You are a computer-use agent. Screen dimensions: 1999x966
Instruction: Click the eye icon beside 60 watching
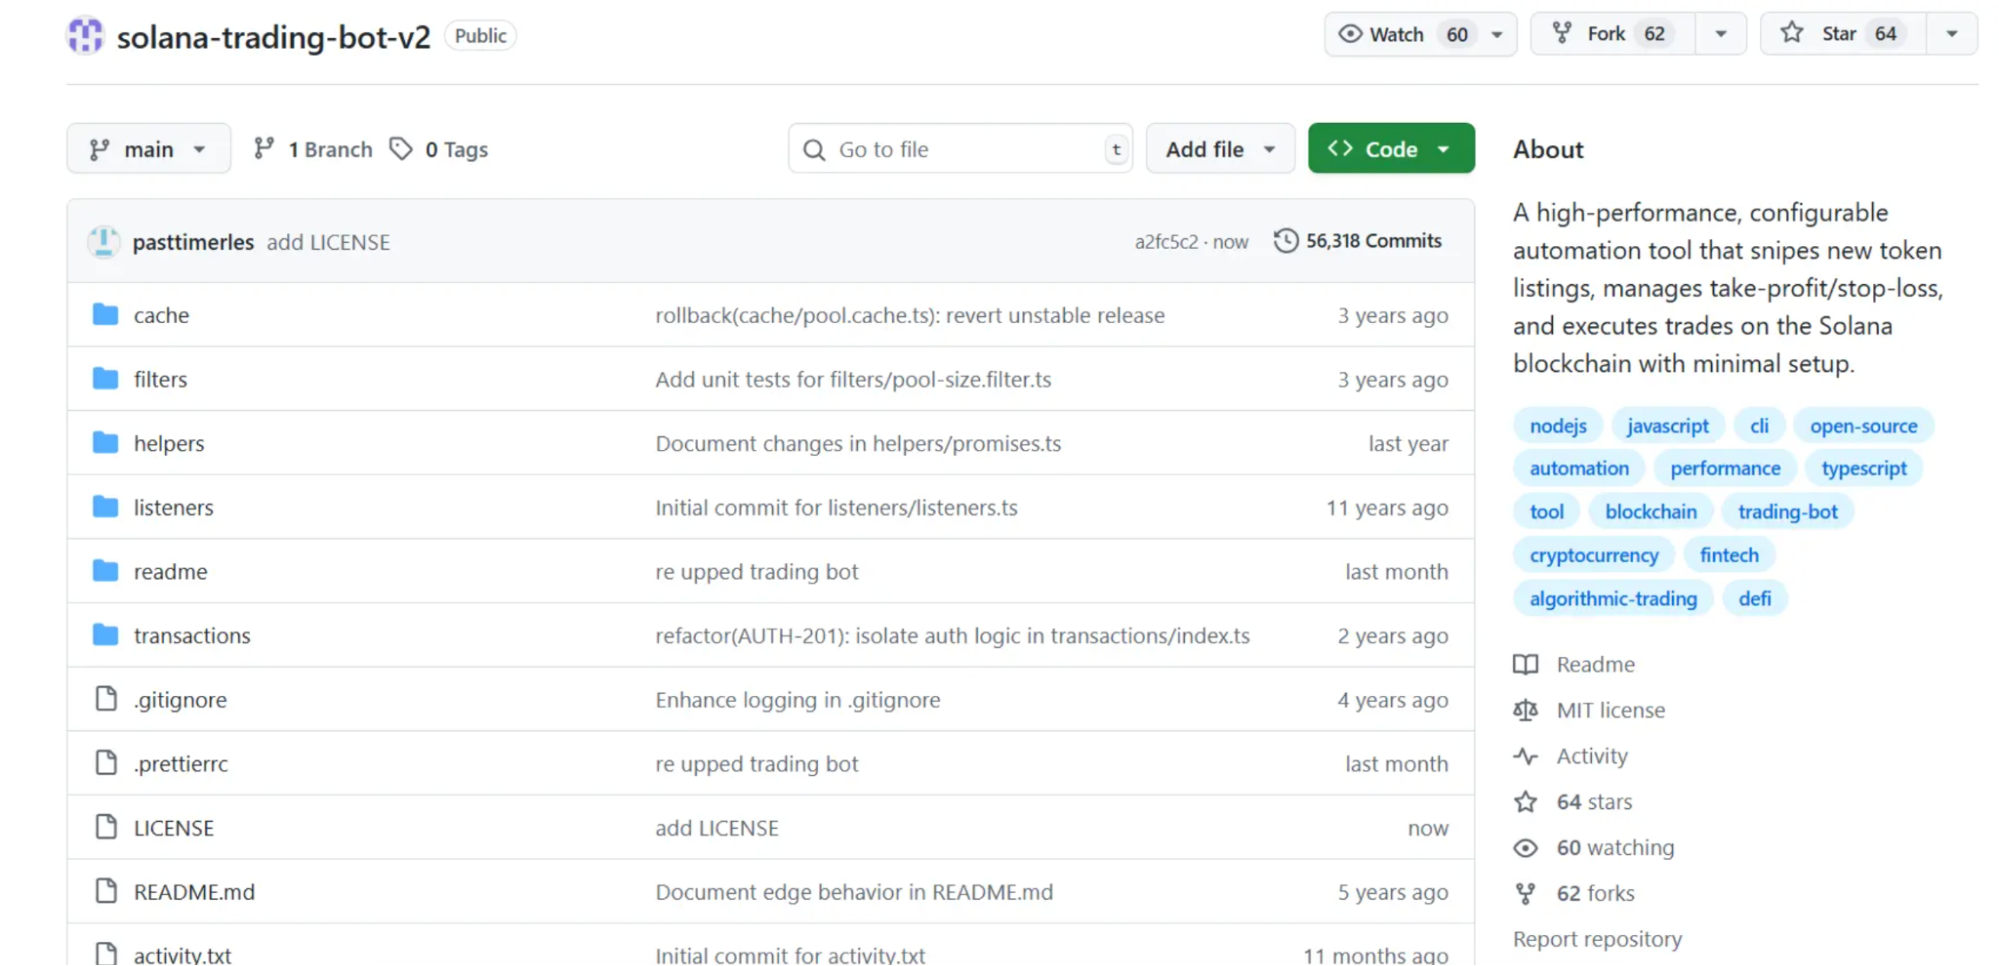coord(1525,848)
